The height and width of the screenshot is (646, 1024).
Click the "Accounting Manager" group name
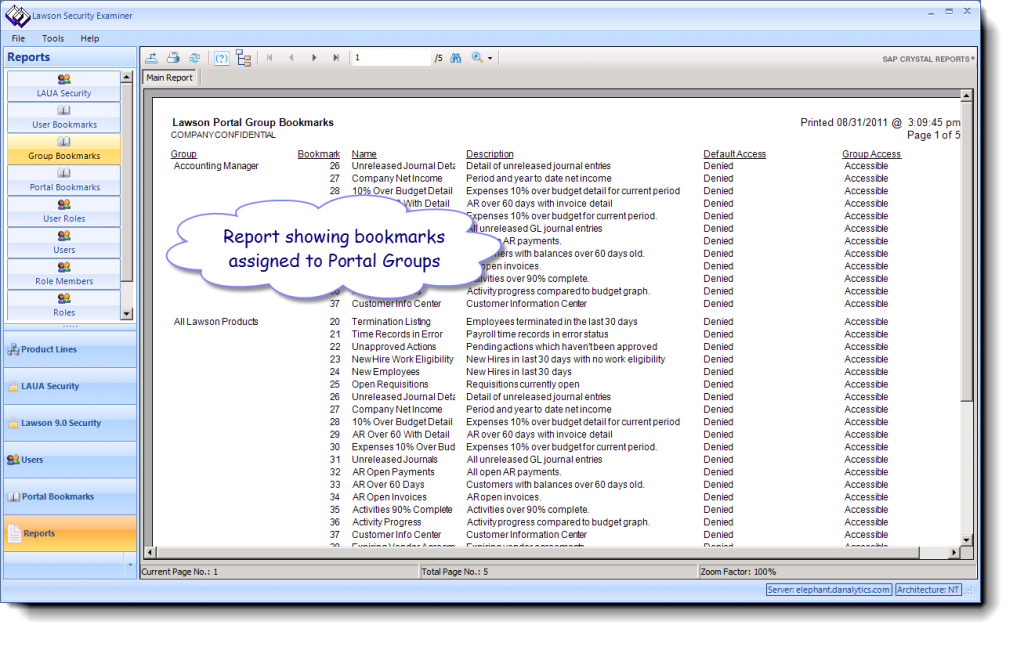216,166
